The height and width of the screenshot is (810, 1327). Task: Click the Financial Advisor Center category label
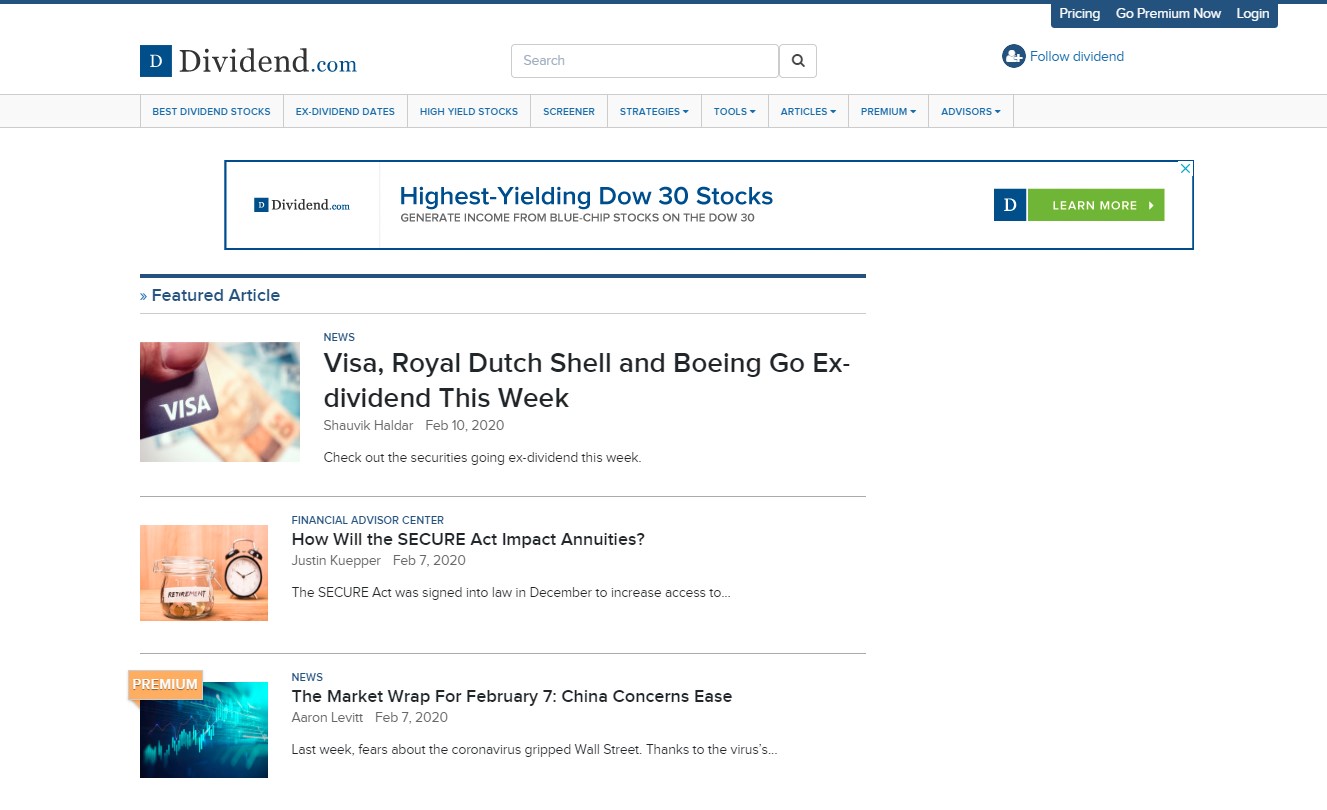pos(368,520)
